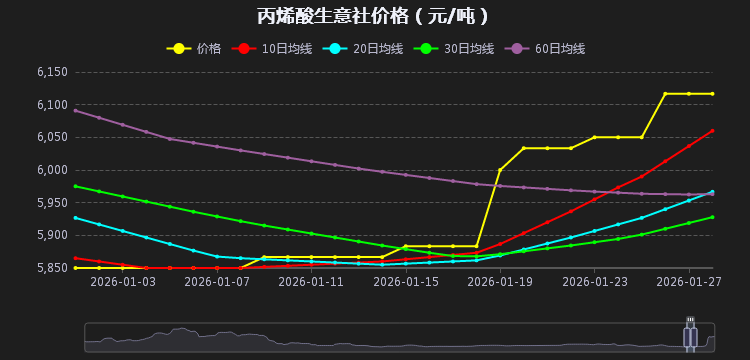Click the 5,900 y-axis label

pos(52,235)
